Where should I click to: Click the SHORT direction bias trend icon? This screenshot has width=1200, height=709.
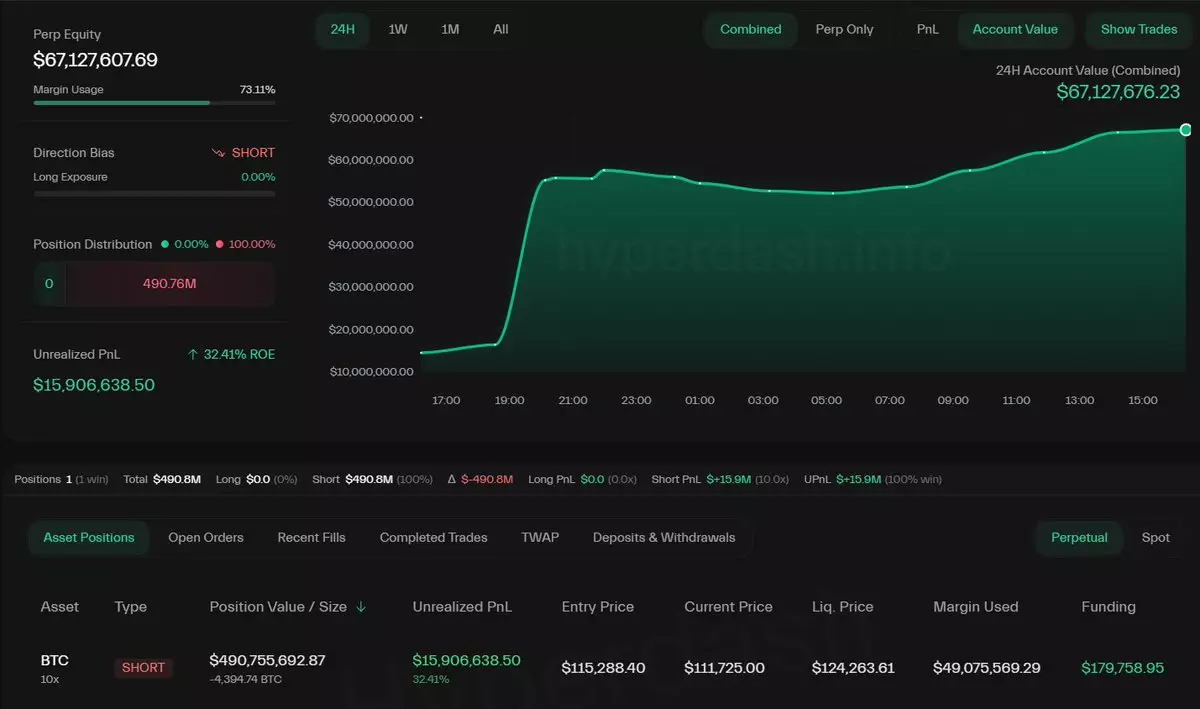click(218, 153)
